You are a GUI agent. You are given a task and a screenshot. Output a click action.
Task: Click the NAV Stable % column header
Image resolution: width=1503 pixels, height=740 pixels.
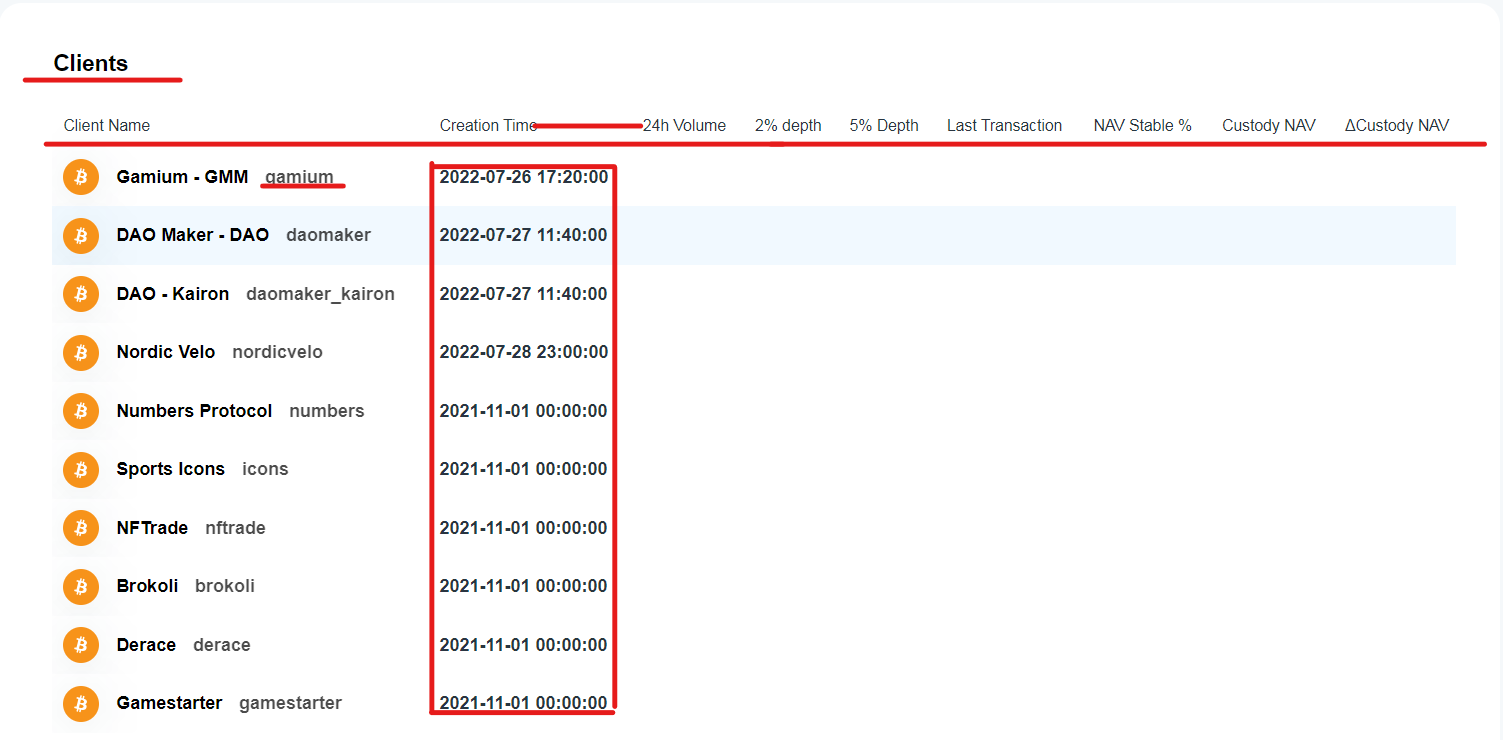pos(1143,125)
